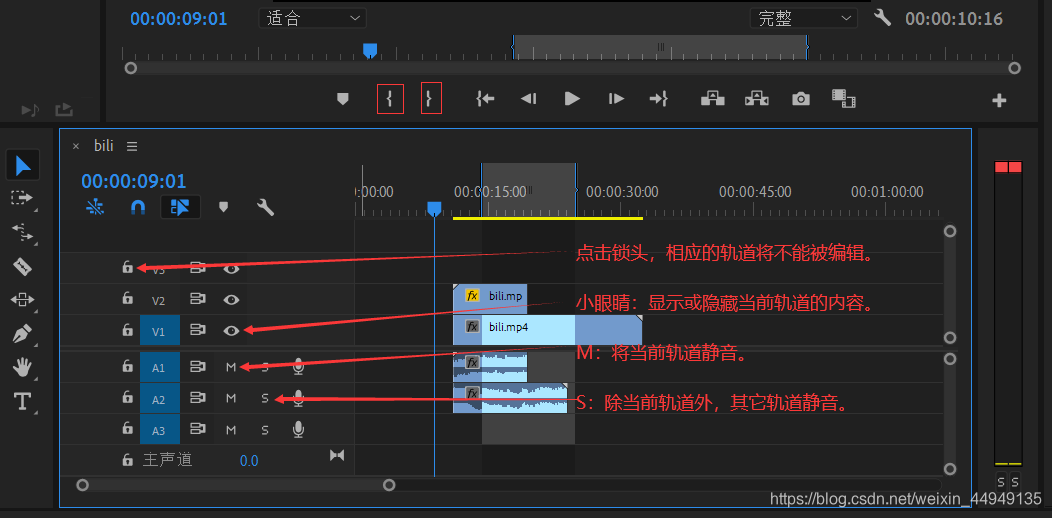Click the timeline playhead marker

coord(434,208)
